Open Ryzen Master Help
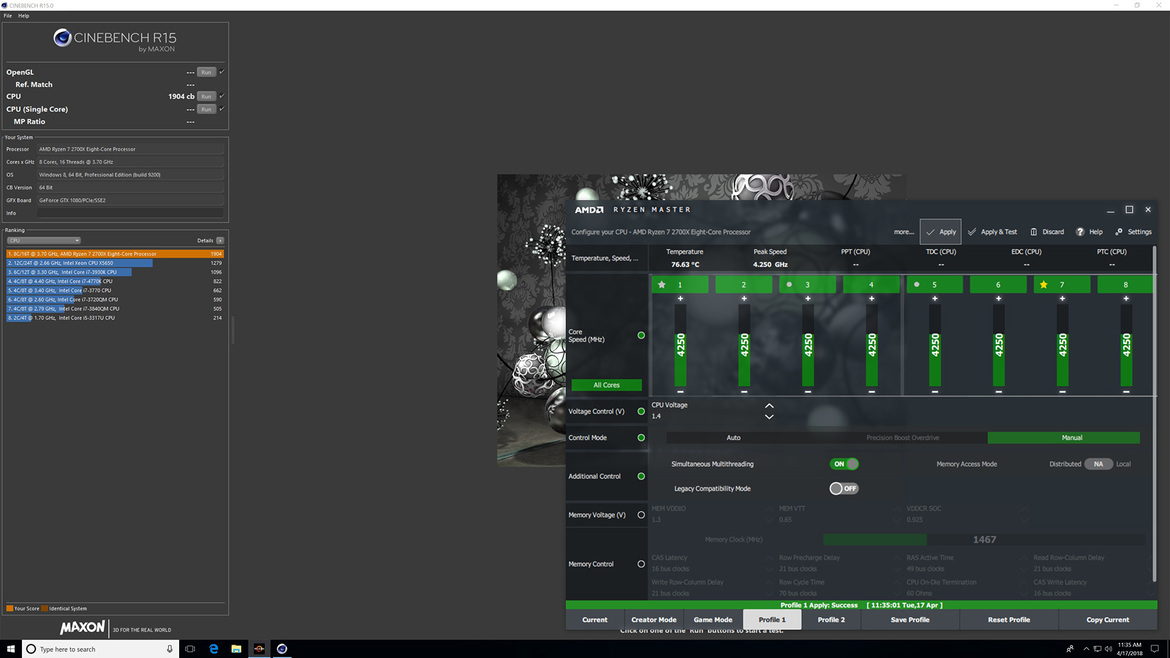Viewport: 1170px width, 658px height. click(1089, 232)
